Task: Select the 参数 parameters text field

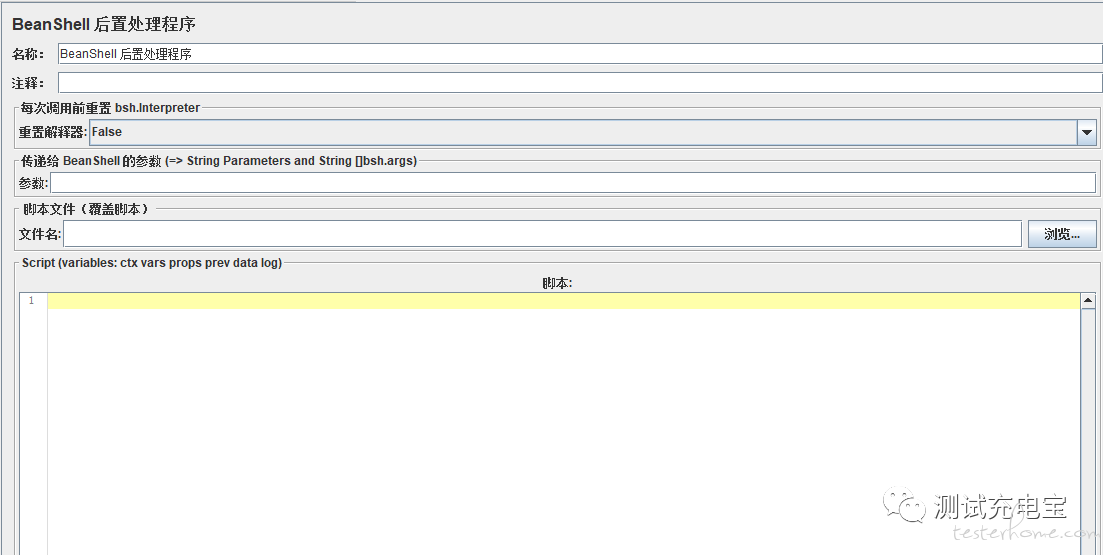Action: click(x=572, y=183)
